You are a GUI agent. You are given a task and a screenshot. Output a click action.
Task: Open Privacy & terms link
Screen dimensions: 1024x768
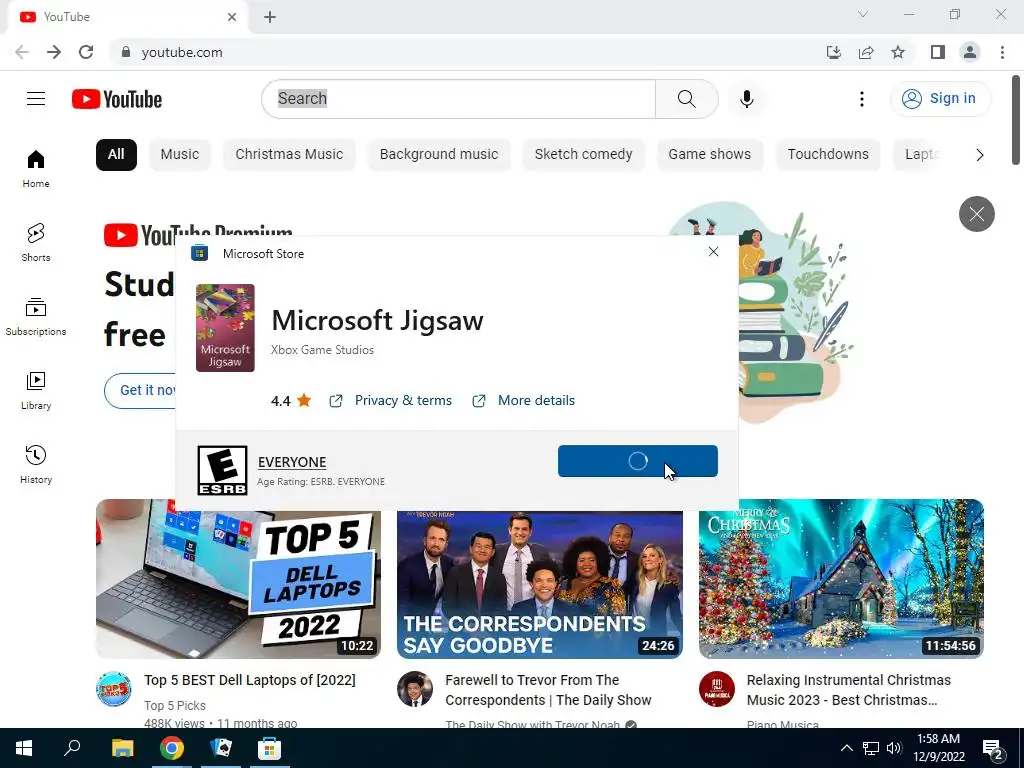[x=403, y=400]
